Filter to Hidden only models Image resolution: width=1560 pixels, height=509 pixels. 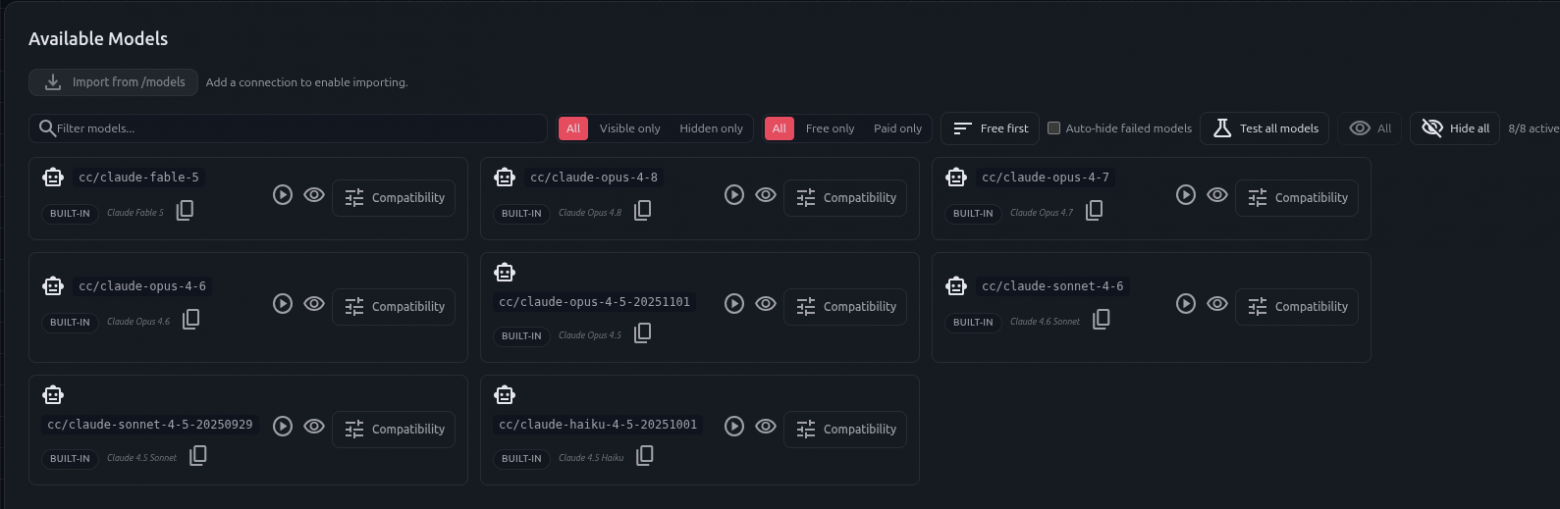[711, 128]
